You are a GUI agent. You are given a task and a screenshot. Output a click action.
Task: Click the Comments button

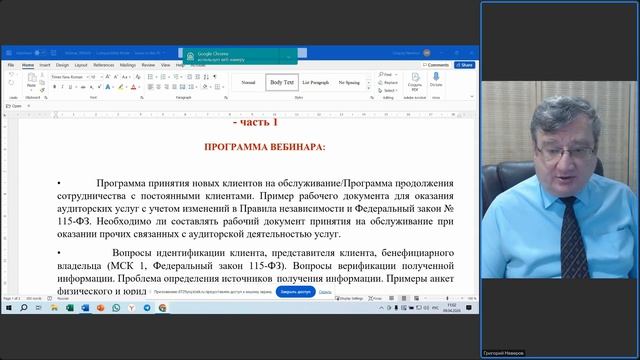pyautogui.click(x=436, y=65)
